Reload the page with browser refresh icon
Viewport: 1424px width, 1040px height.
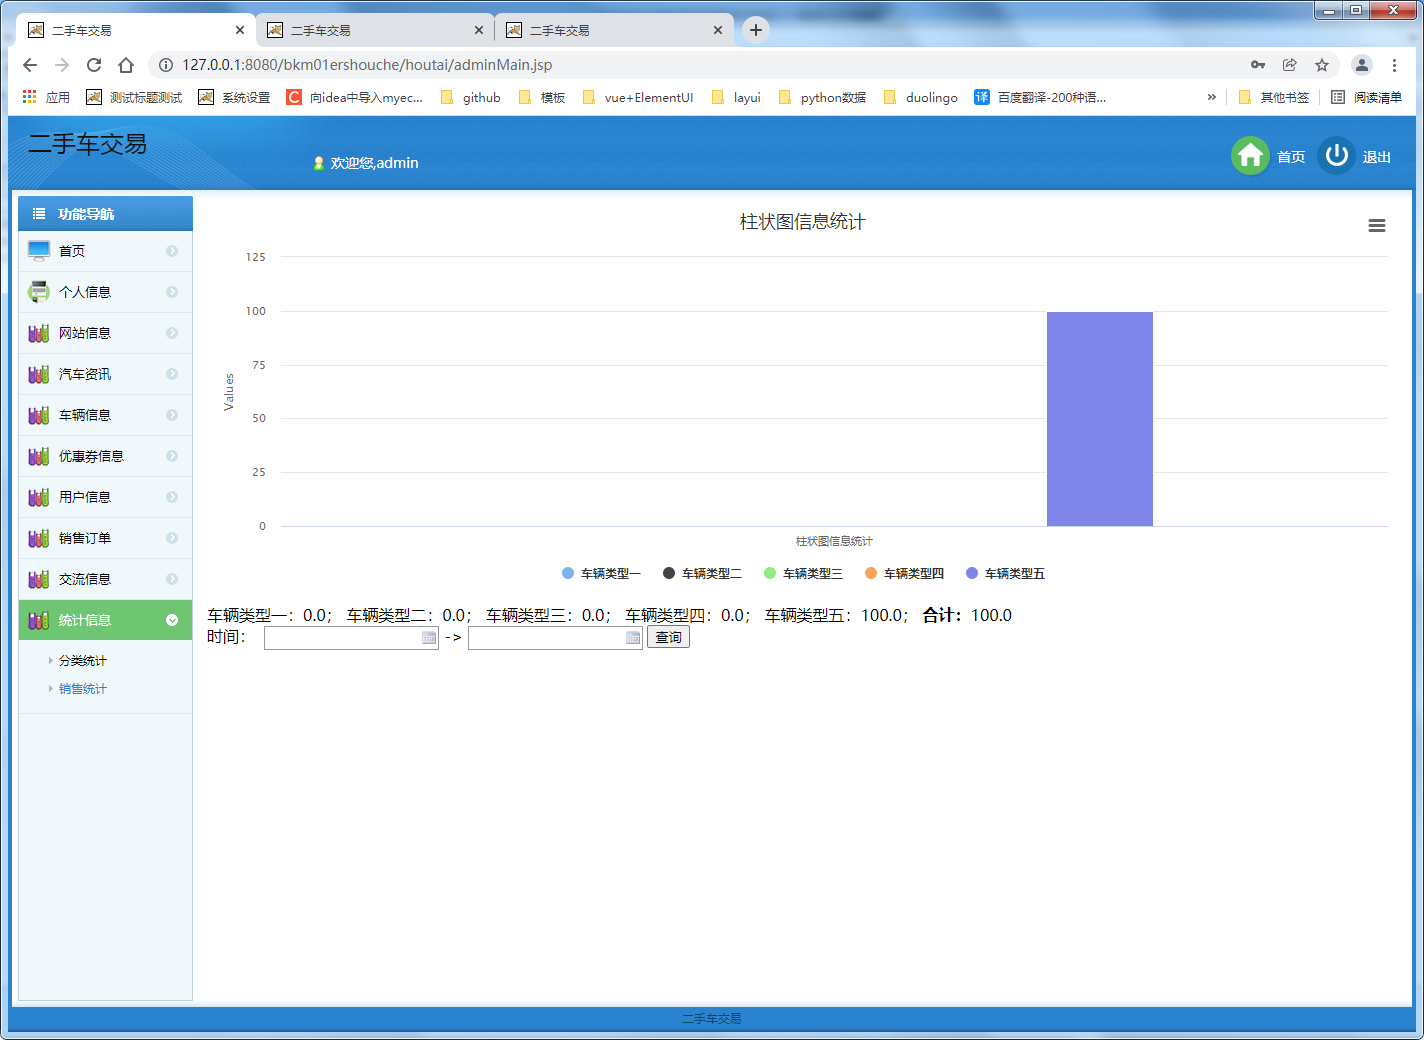coord(94,65)
